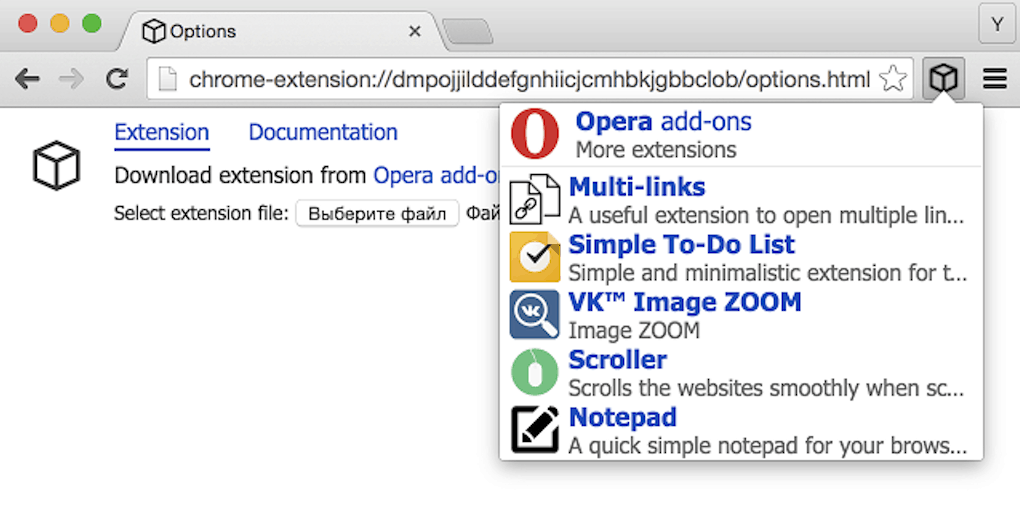Click the address bar URL field

530,79
